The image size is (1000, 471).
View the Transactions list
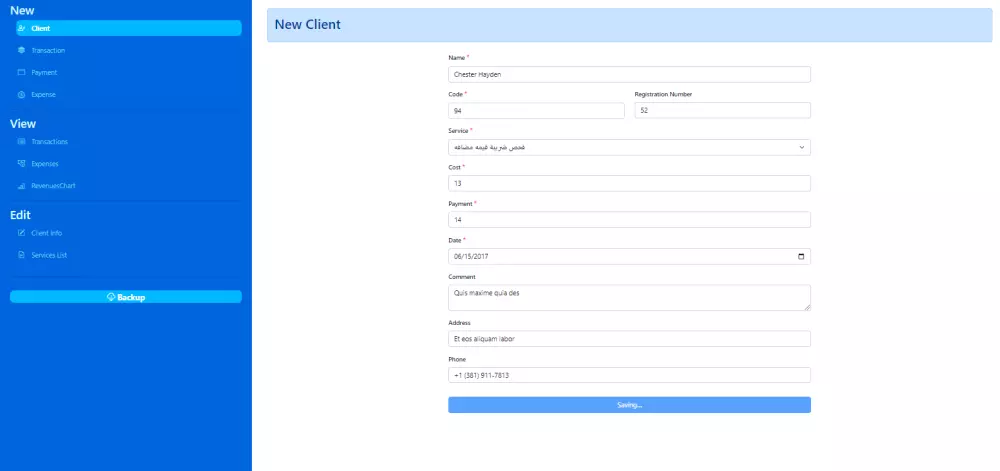click(x=129, y=141)
